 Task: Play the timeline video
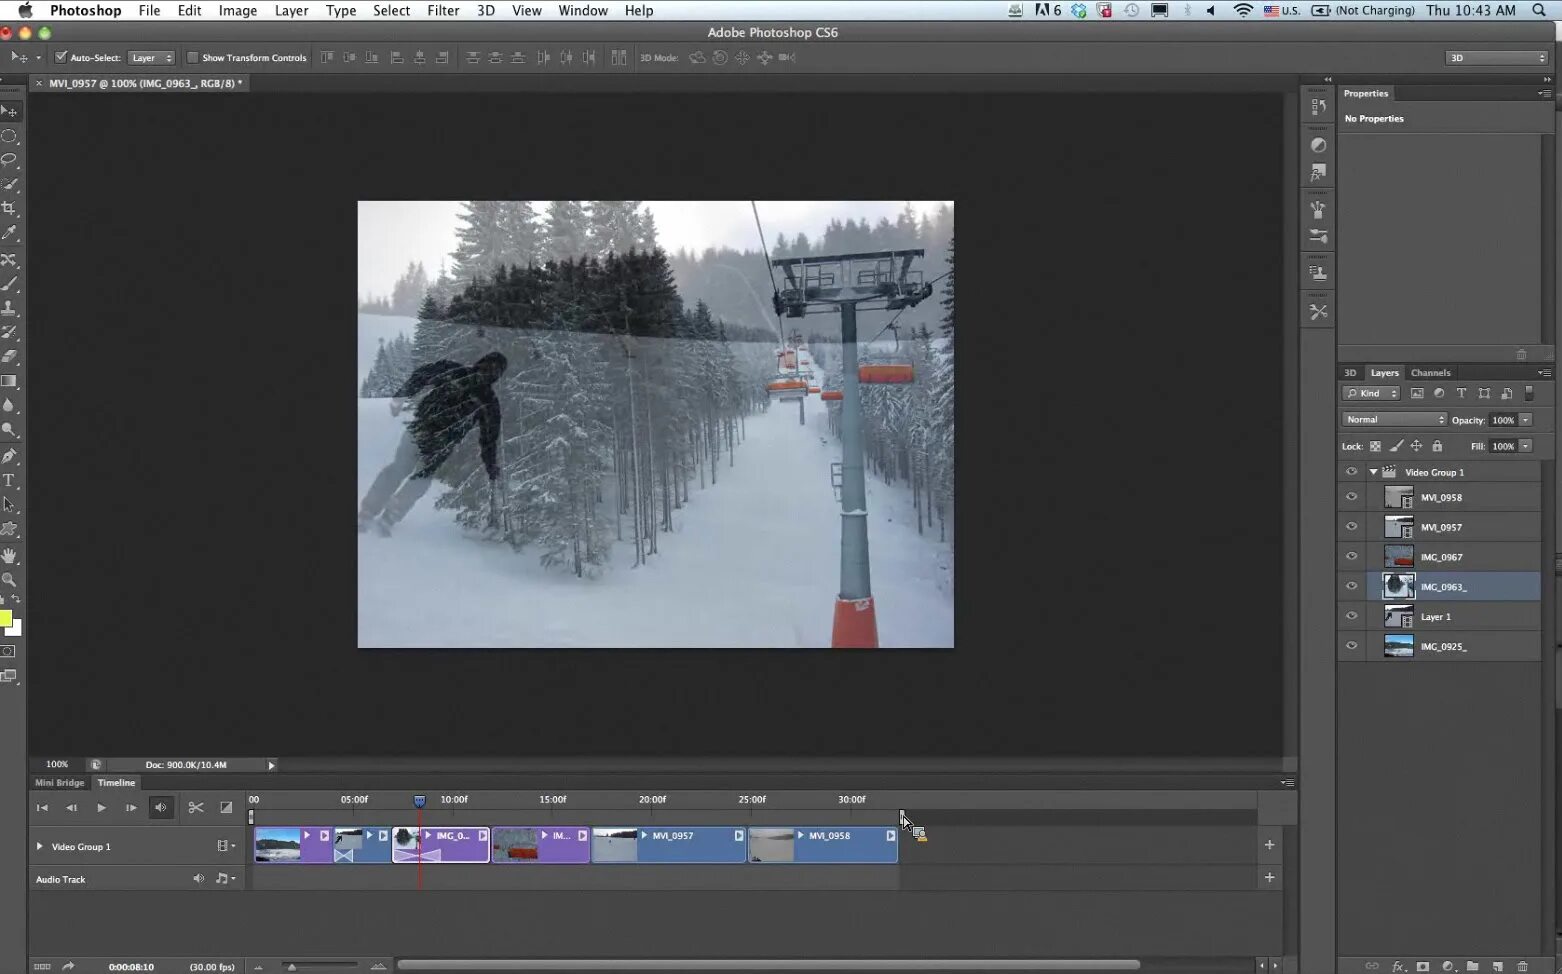point(101,807)
